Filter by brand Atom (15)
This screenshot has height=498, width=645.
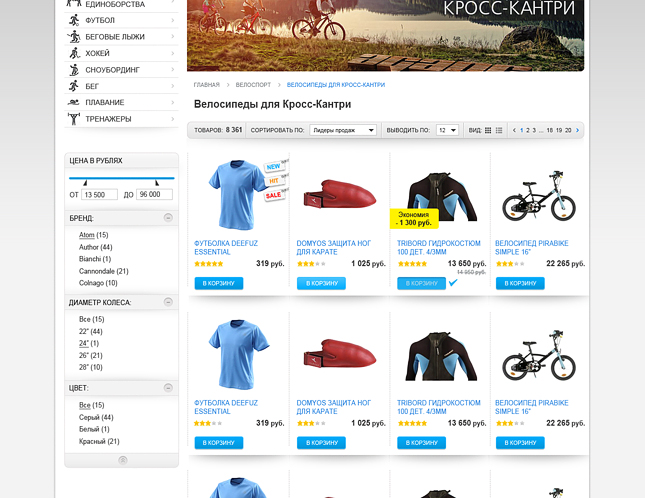(93, 235)
